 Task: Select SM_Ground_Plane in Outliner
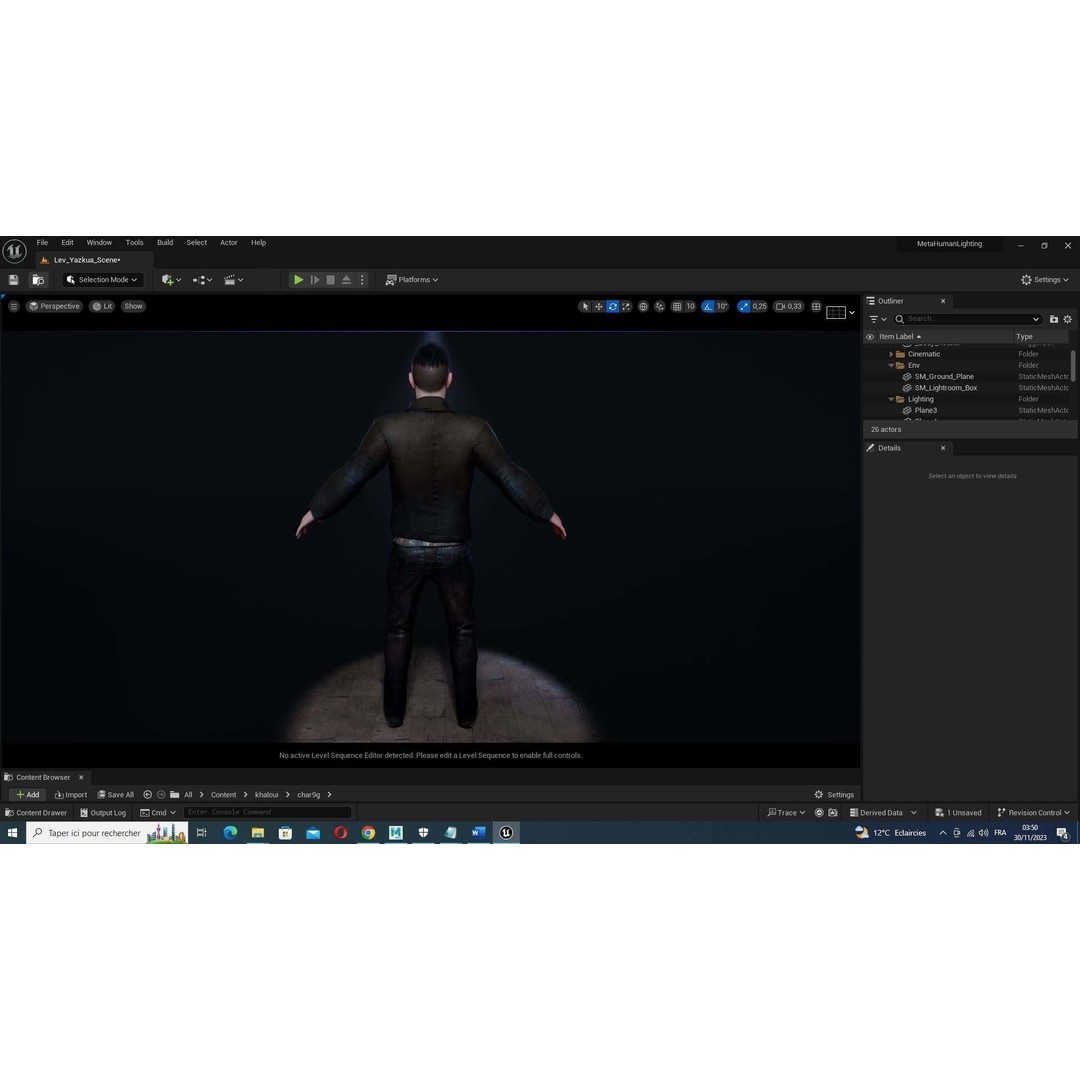point(944,377)
